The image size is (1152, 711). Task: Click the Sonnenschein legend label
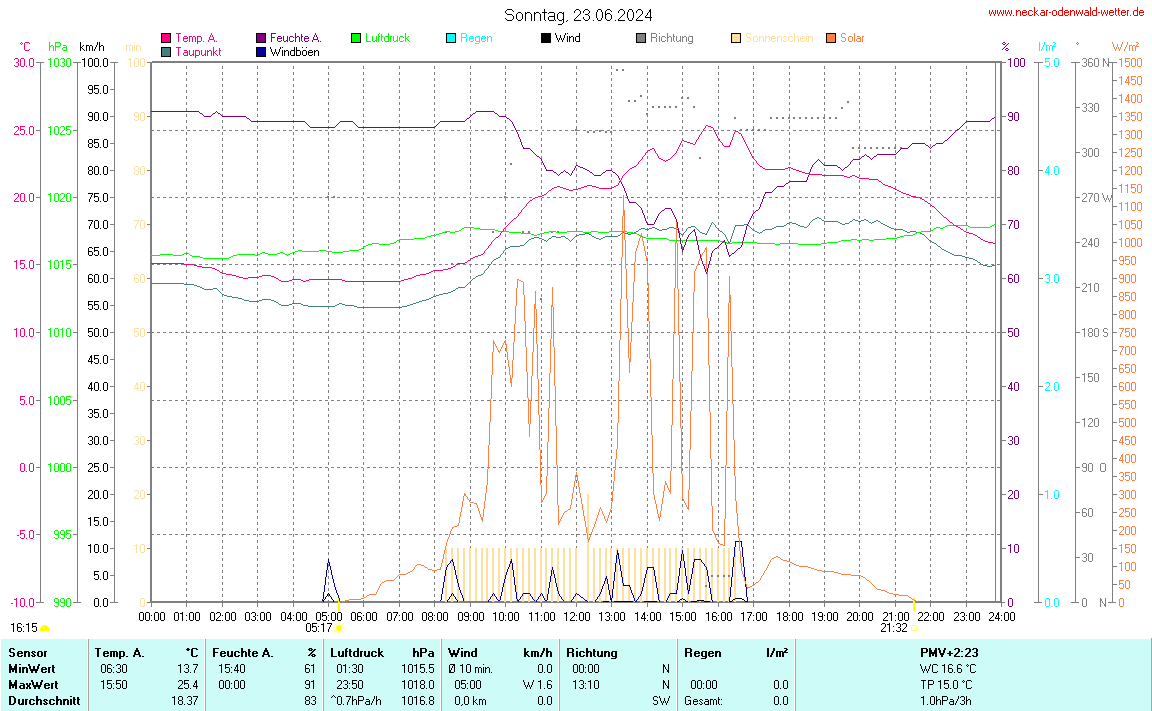click(779, 38)
